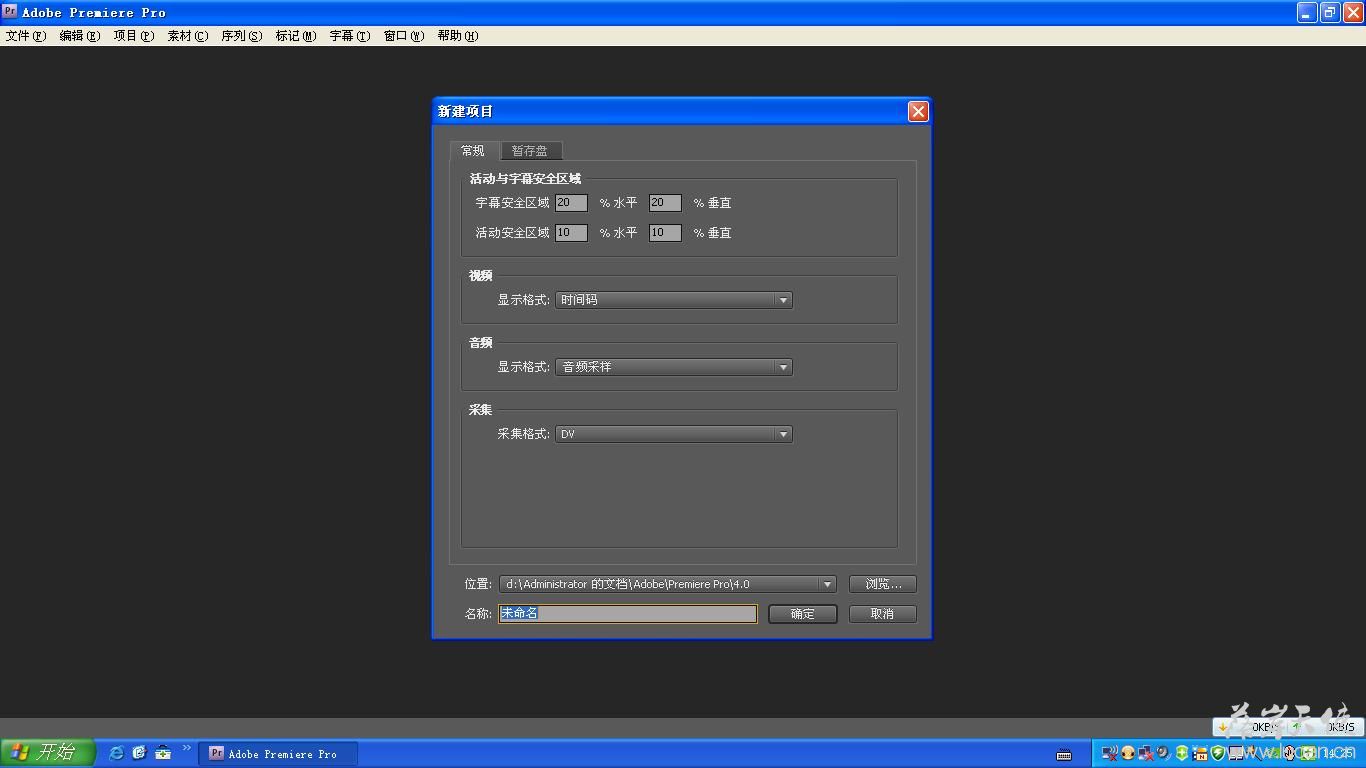Switch to the 暂存盘 tab
The width and height of the screenshot is (1366, 768).
530,151
